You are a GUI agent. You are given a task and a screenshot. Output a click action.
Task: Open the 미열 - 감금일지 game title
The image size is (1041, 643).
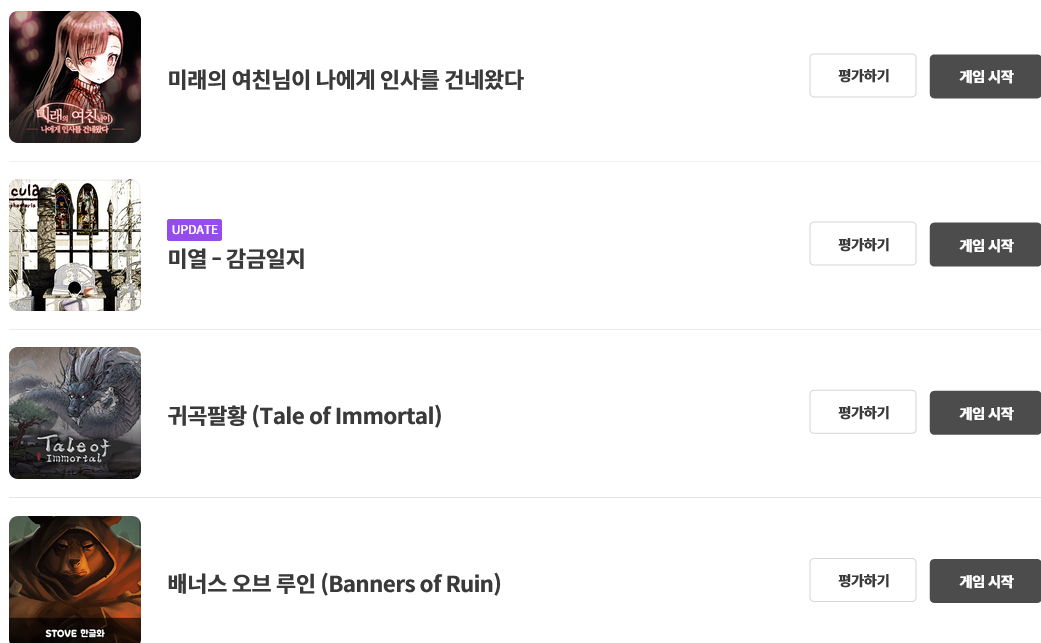[x=236, y=259]
